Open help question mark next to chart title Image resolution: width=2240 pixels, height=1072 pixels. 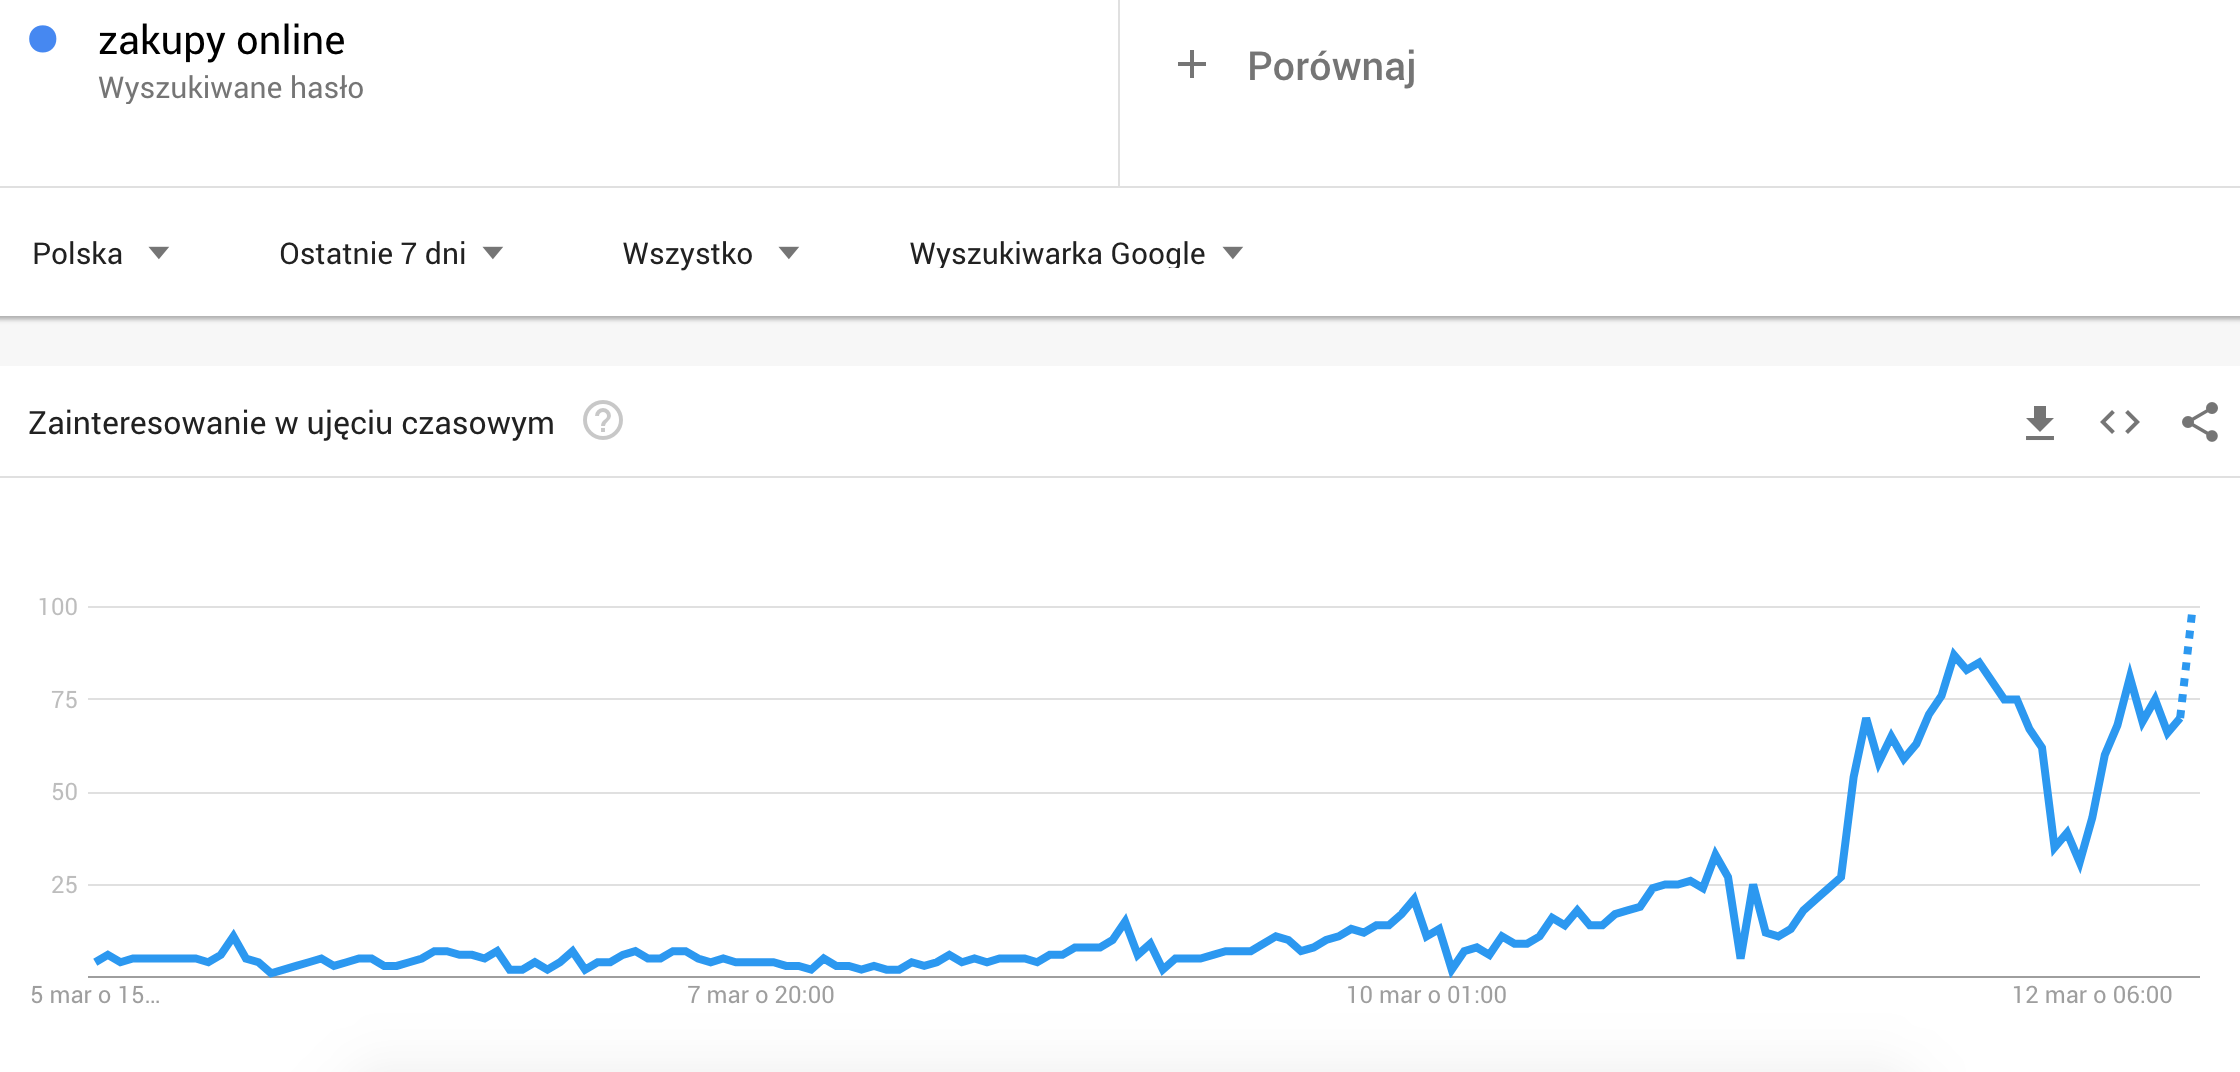pyautogui.click(x=603, y=421)
